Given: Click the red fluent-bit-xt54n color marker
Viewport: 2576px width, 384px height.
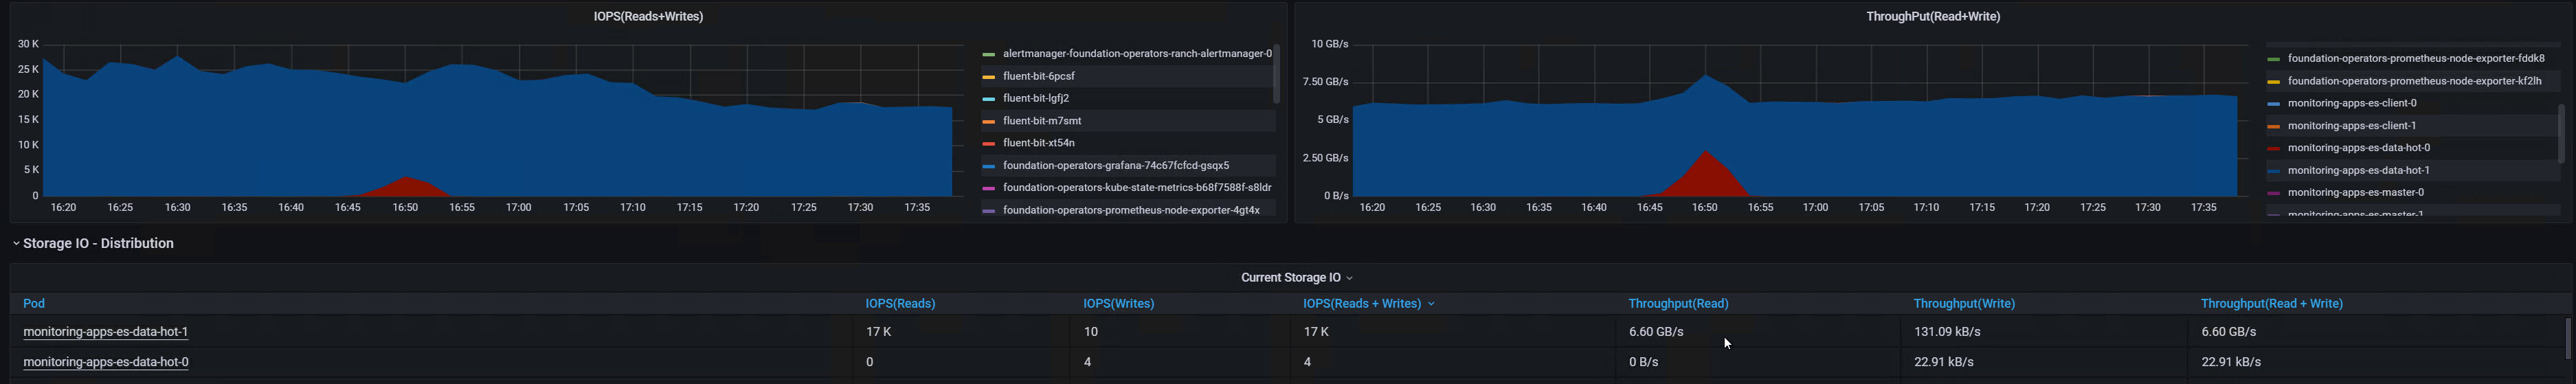Looking at the screenshot, I should 988,143.
